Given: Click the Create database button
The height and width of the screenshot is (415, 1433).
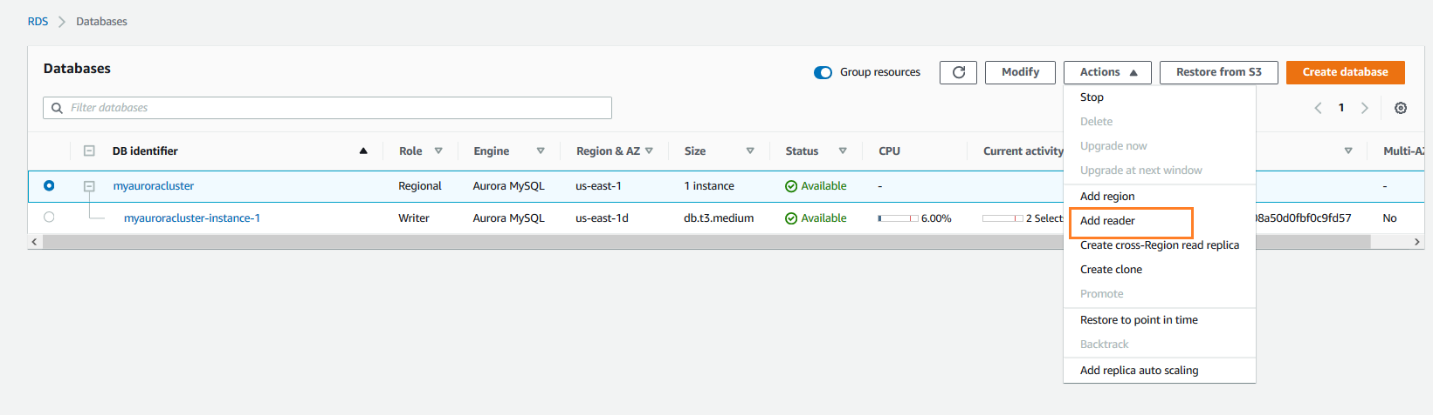Looking at the screenshot, I should 1345,72.
